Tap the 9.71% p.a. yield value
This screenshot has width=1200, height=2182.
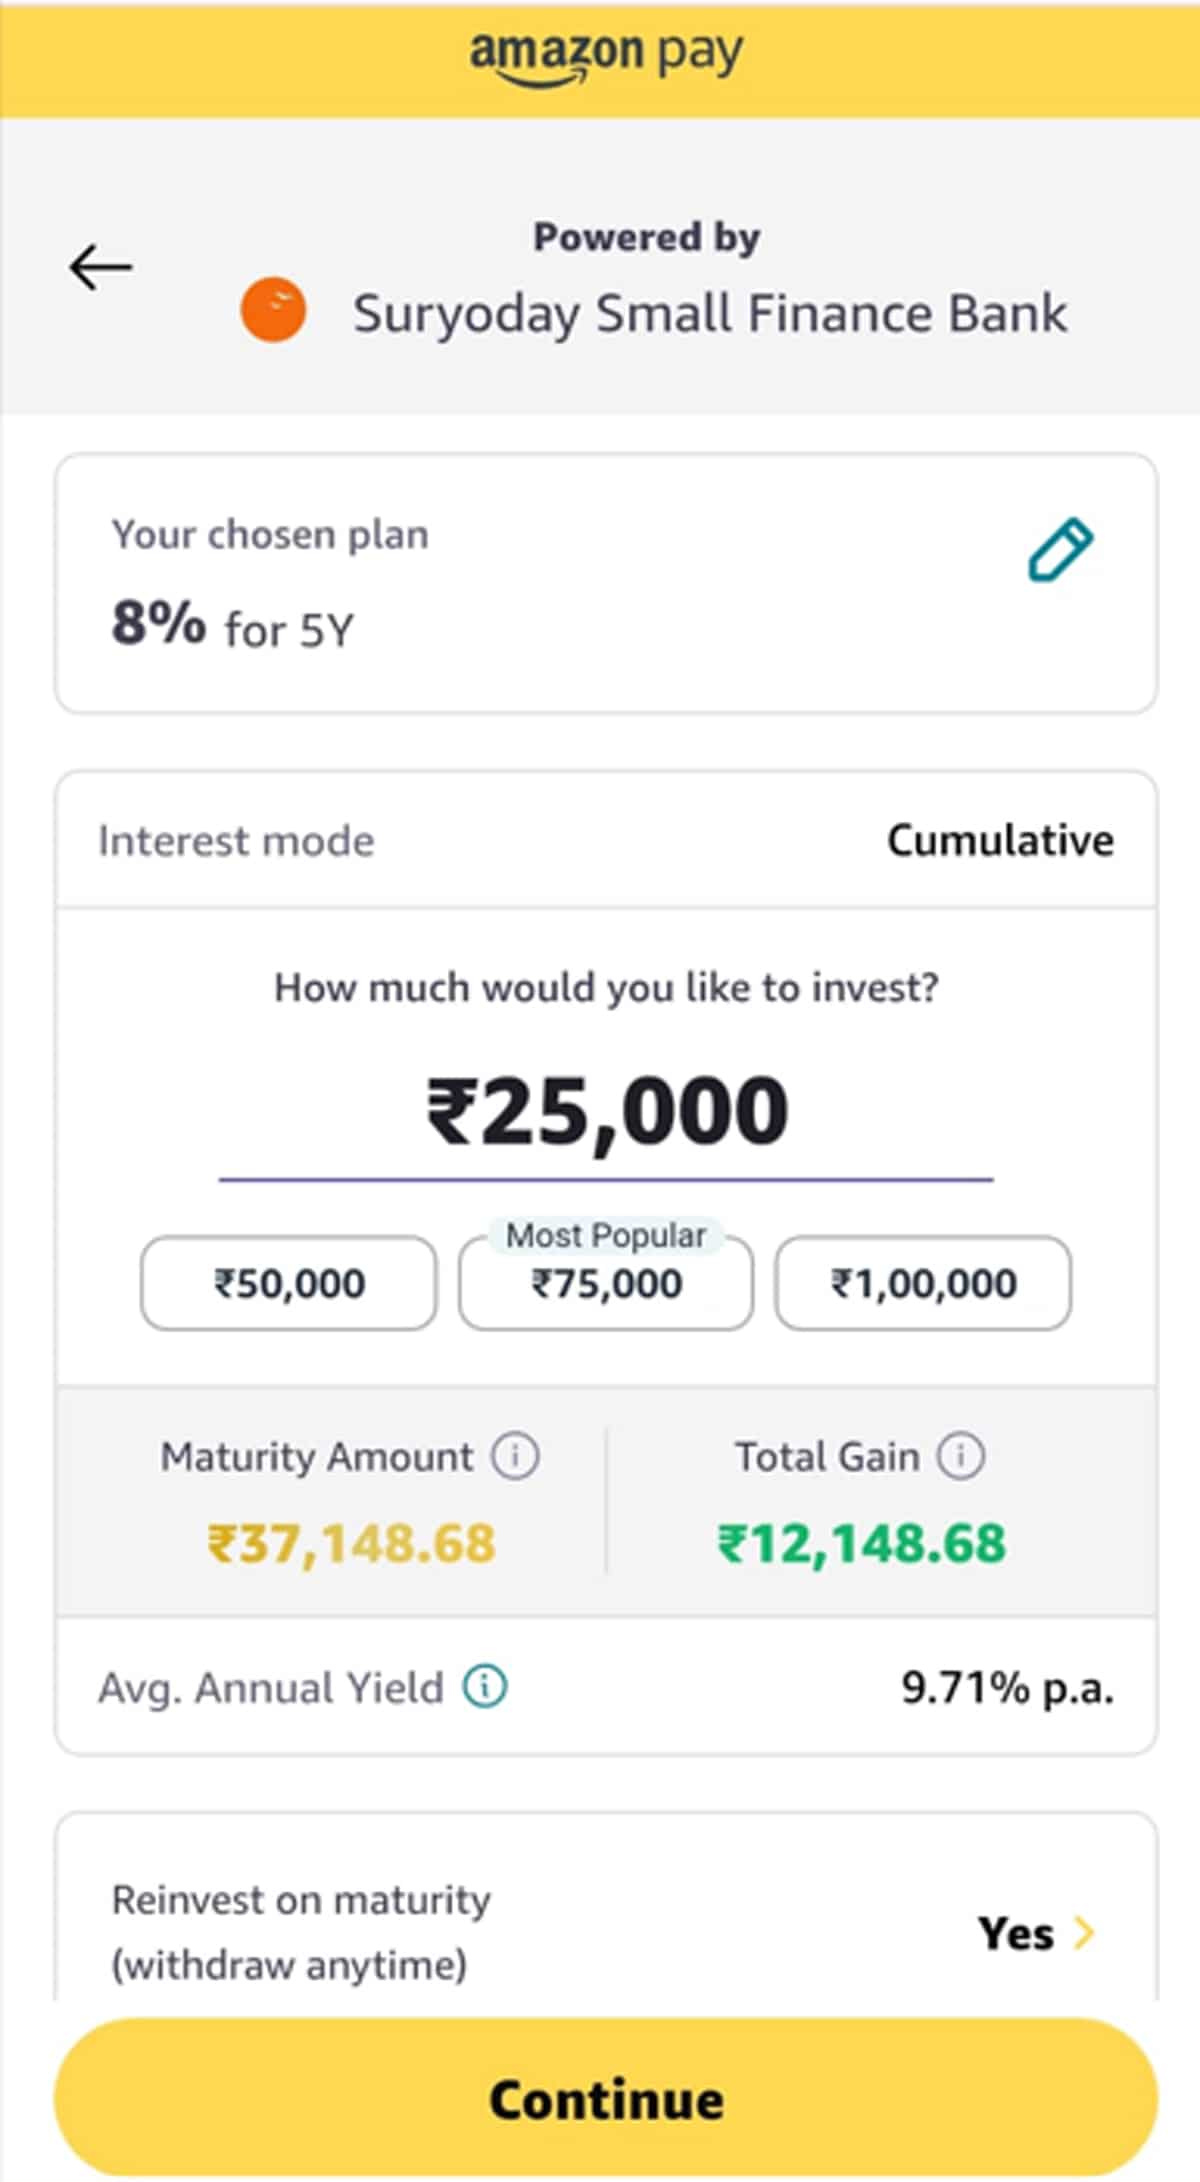pos(1007,1687)
